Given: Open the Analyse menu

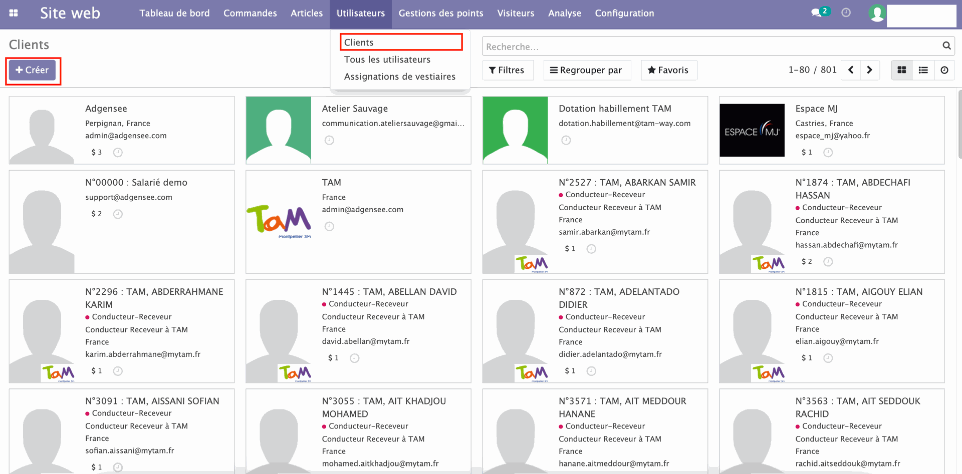Looking at the screenshot, I should click(x=565, y=13).
